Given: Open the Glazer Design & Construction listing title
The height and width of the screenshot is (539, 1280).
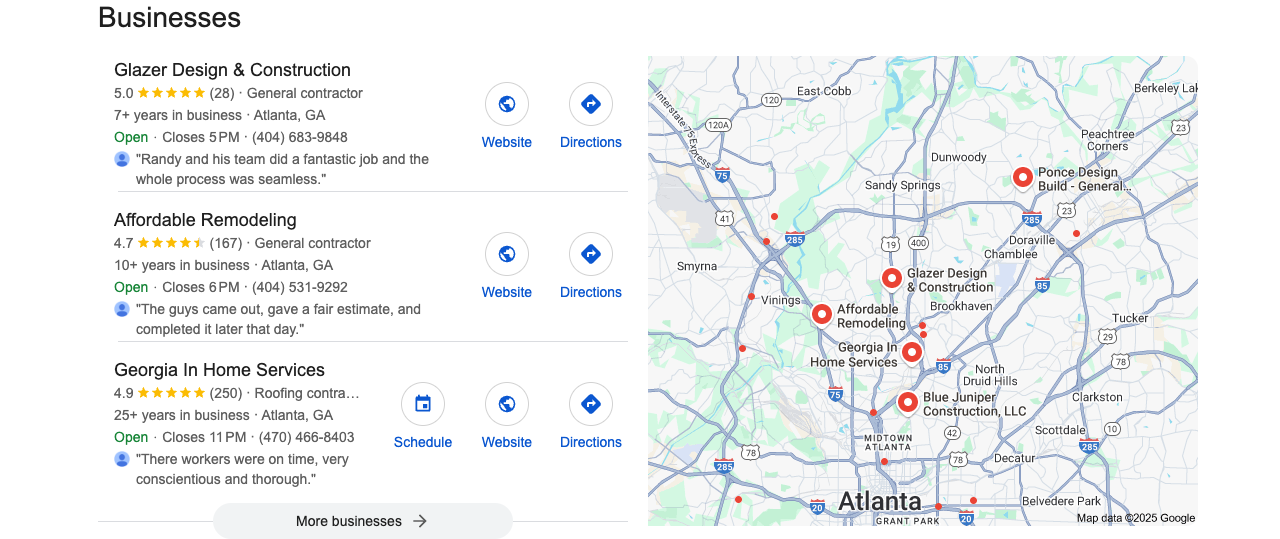Looking at the screenshot, I should [x=232, y=70].
